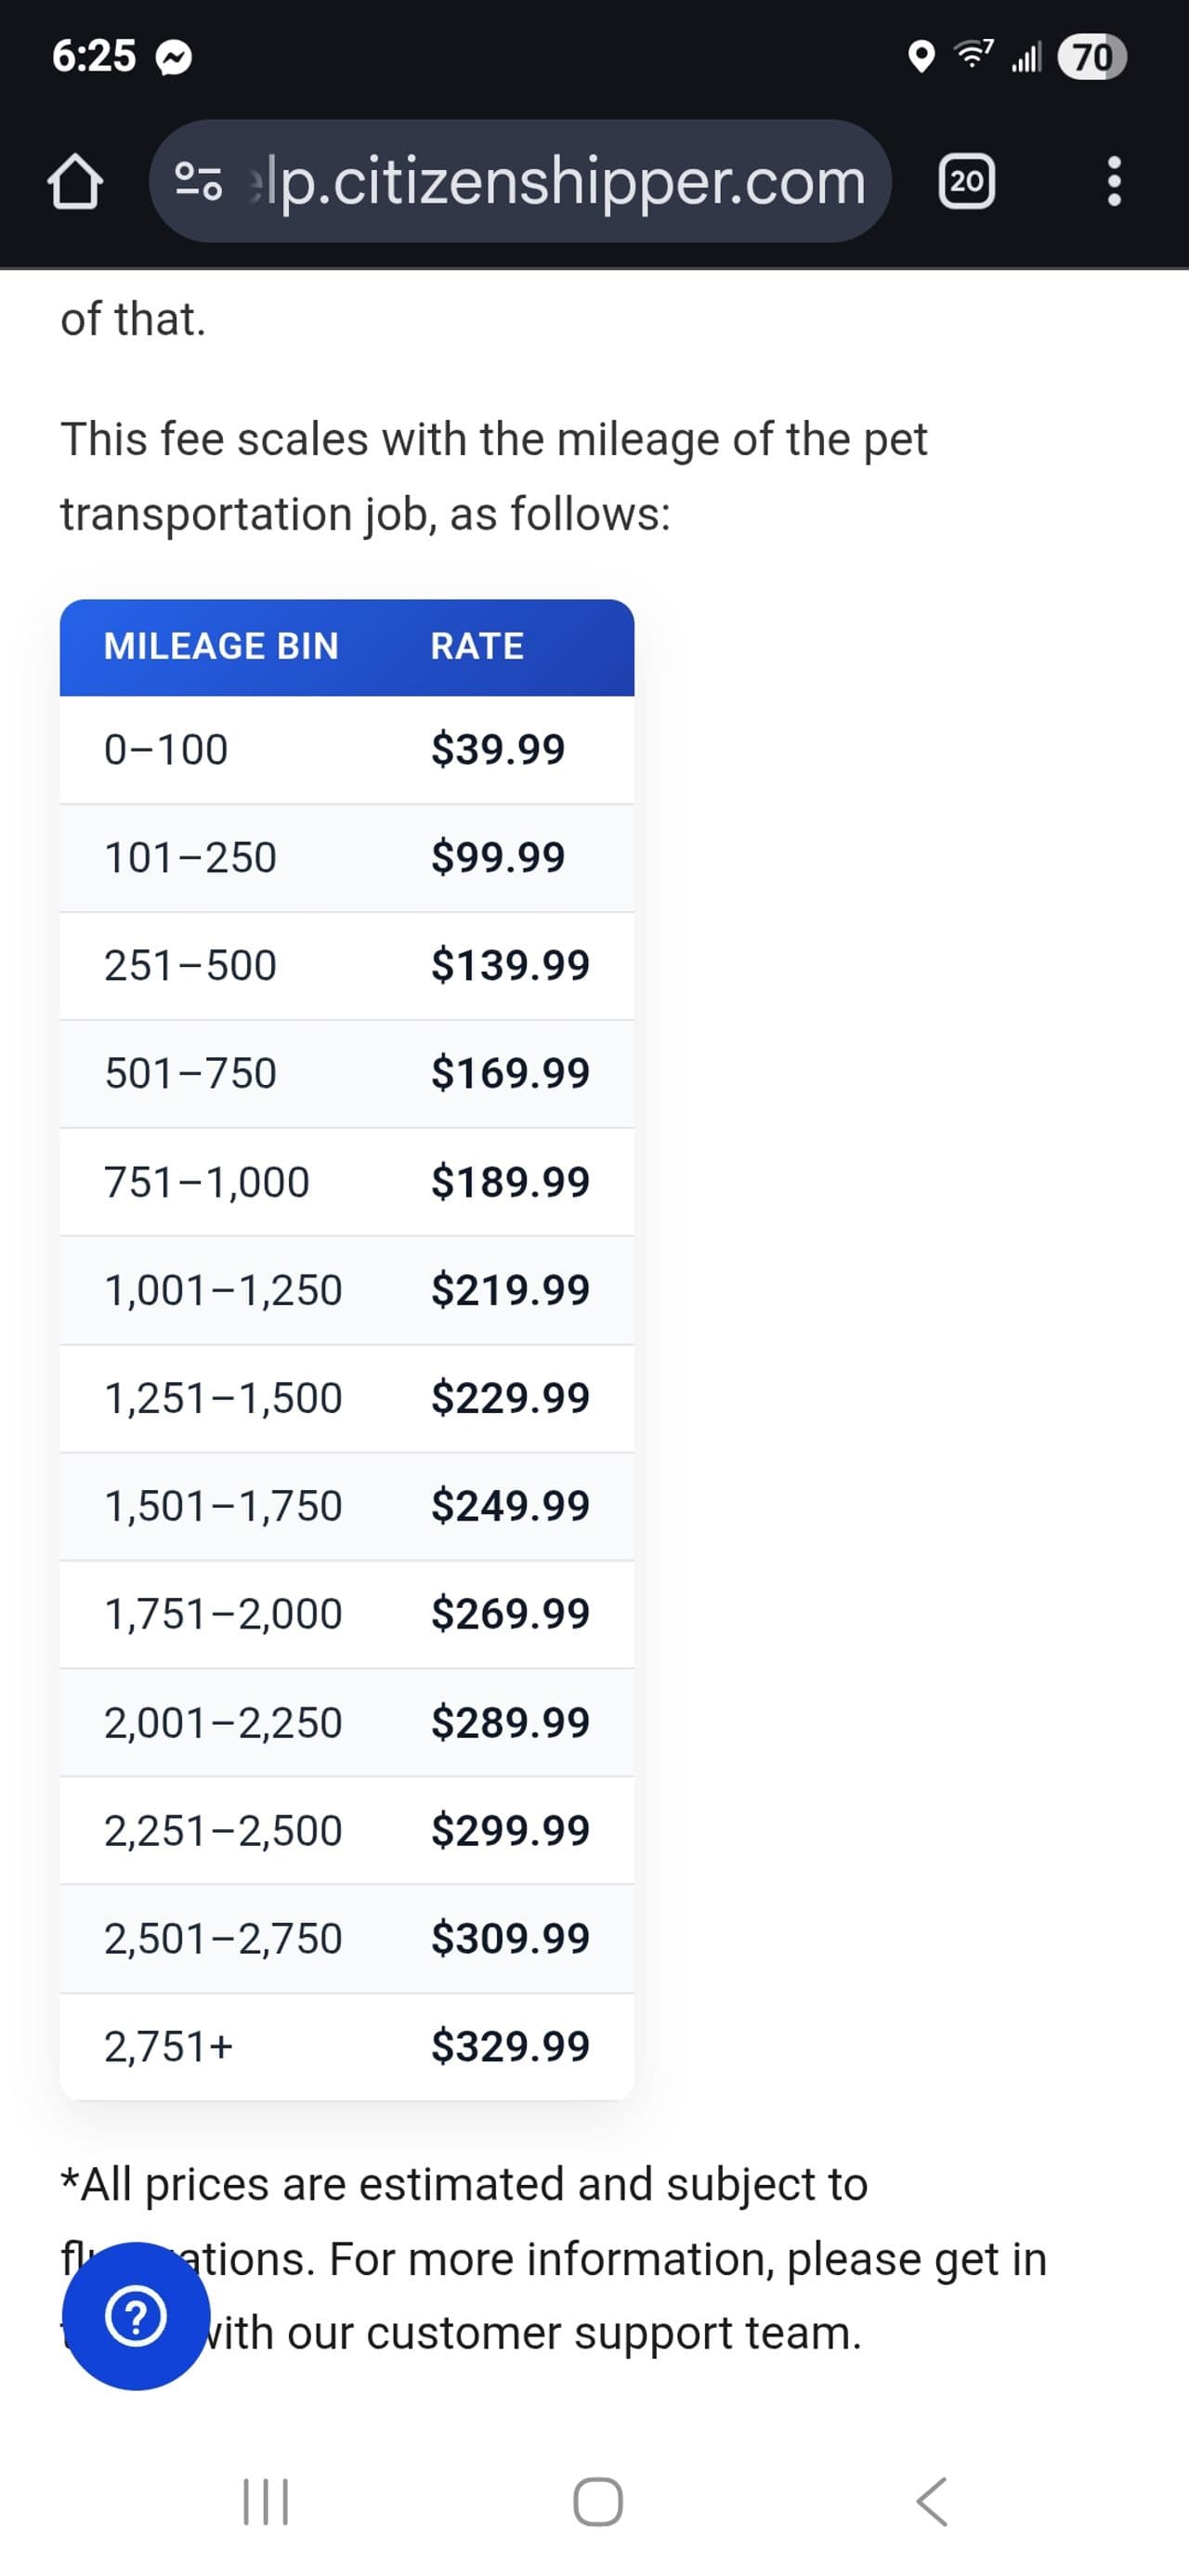Open site settings icon in address bar

point(198,182)
